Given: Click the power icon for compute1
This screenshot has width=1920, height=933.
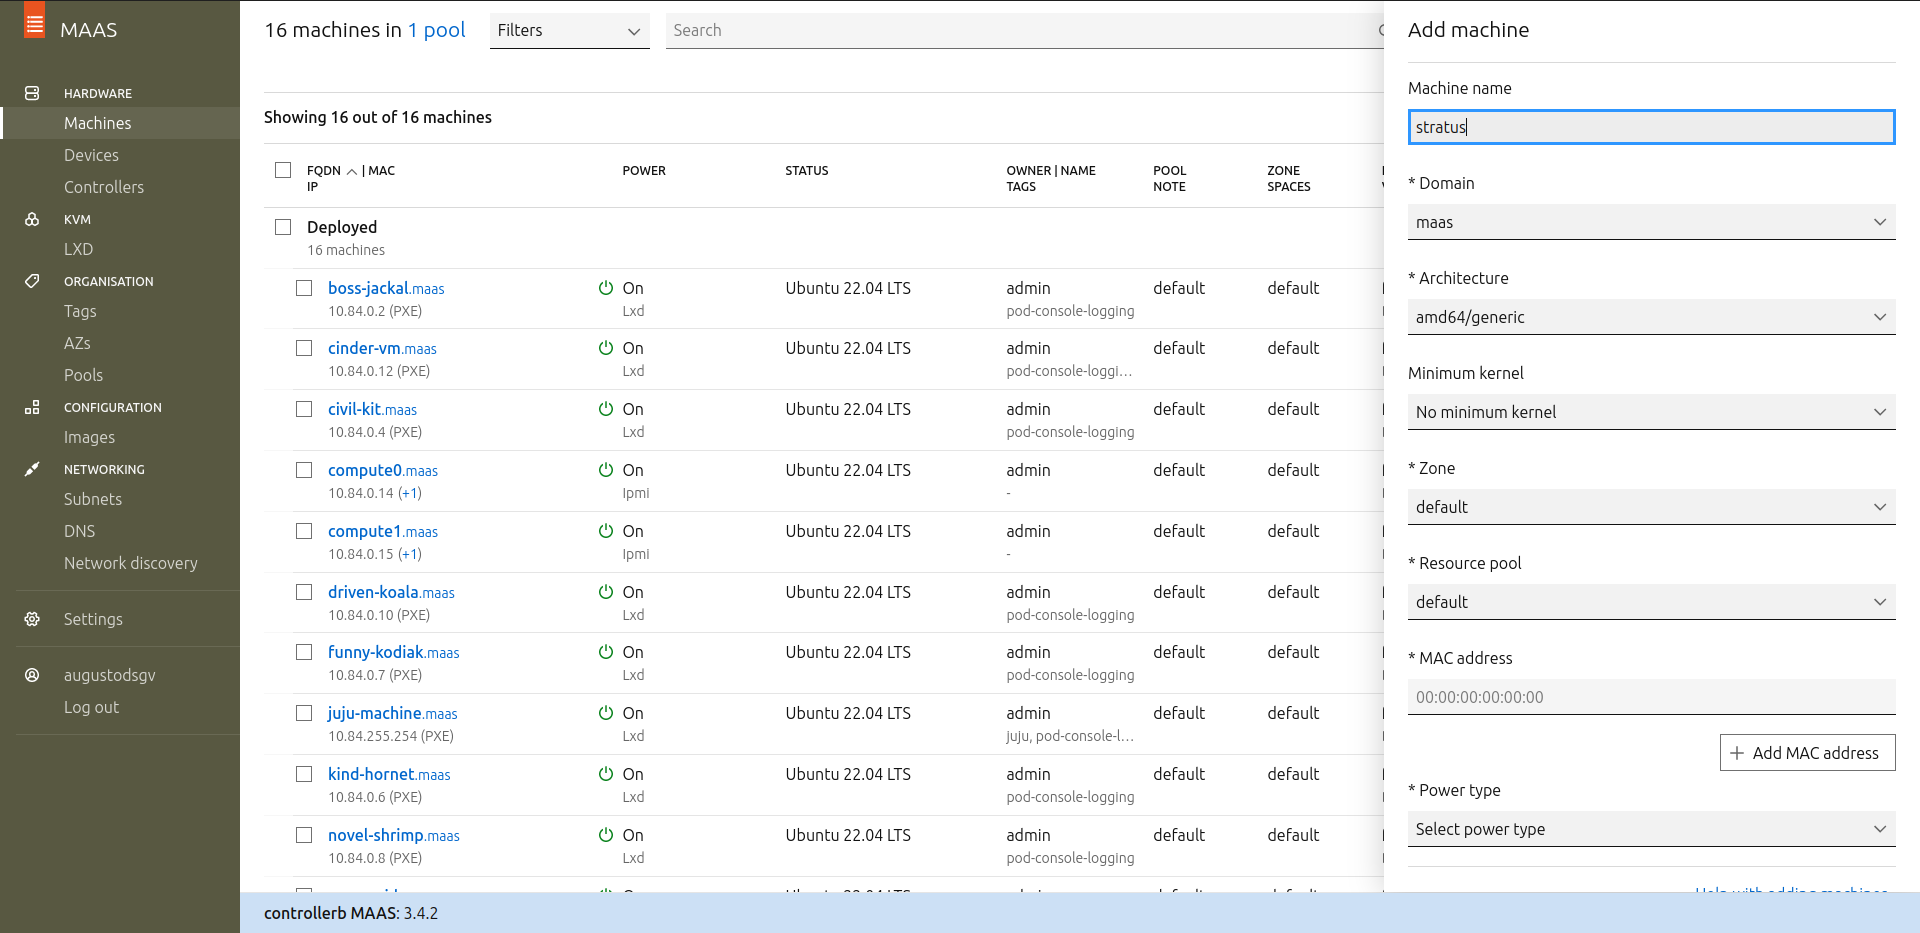Looking at the screenshot, I should click(x=606, y=531).
